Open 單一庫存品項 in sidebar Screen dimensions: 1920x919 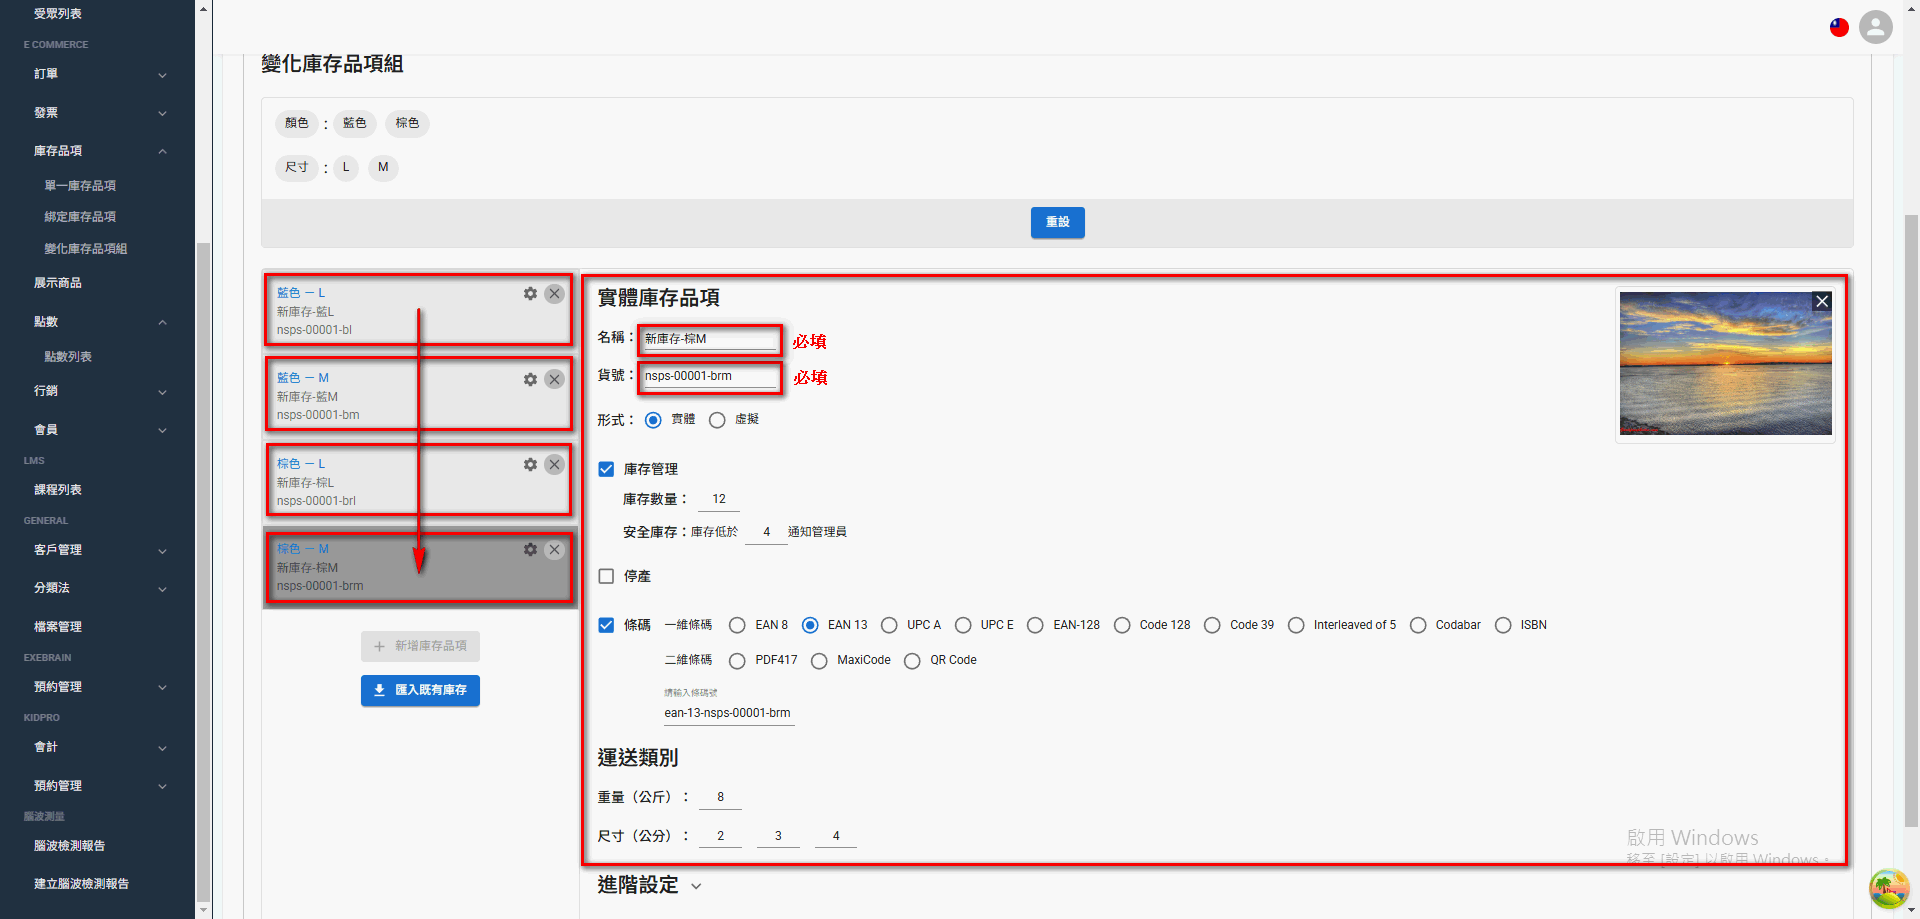(x=80, y=186)
